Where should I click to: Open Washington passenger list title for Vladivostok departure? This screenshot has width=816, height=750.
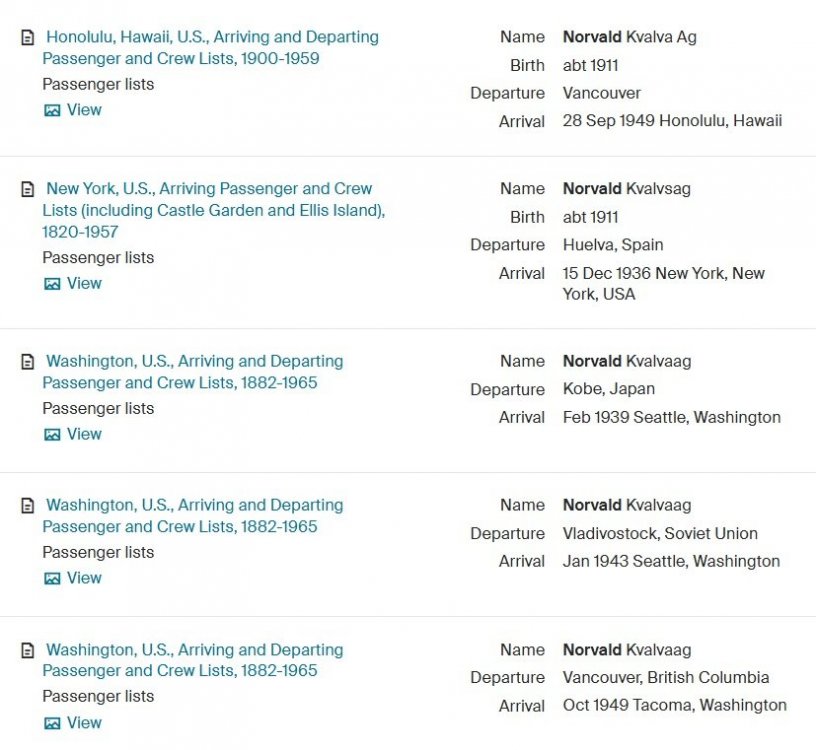(194, 516)
